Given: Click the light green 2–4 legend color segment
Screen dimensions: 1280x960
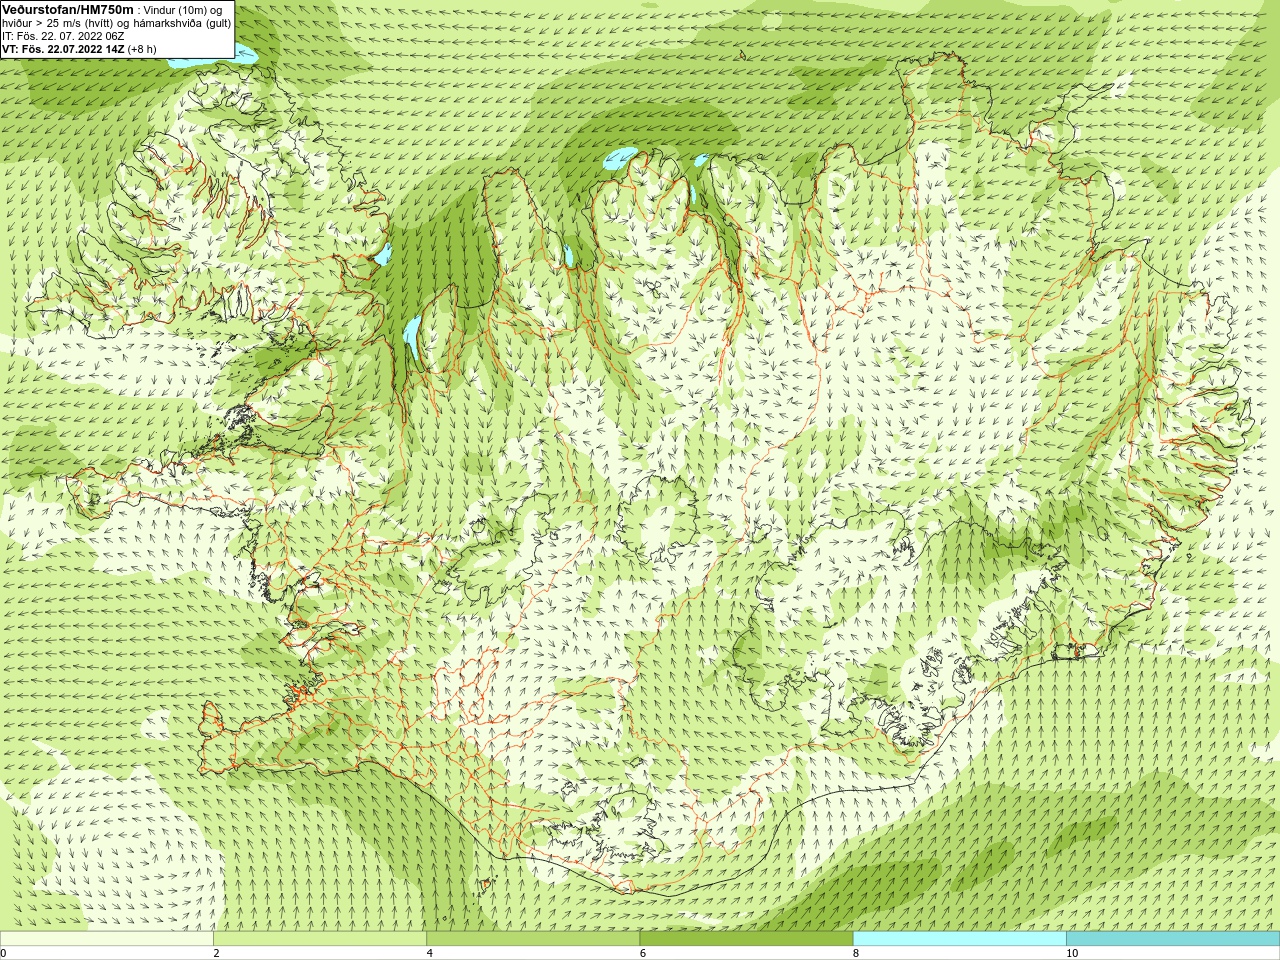Looking at the screenshot, I should 320,939.
